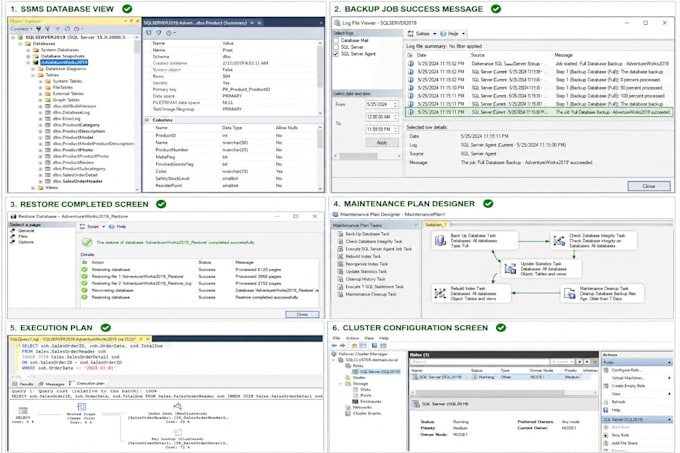Image resolution: width=680 pixels, height=453 pixels.
Task: Collapse the Storage node in Failover Cluster Manager
Action: click(340, 384)
